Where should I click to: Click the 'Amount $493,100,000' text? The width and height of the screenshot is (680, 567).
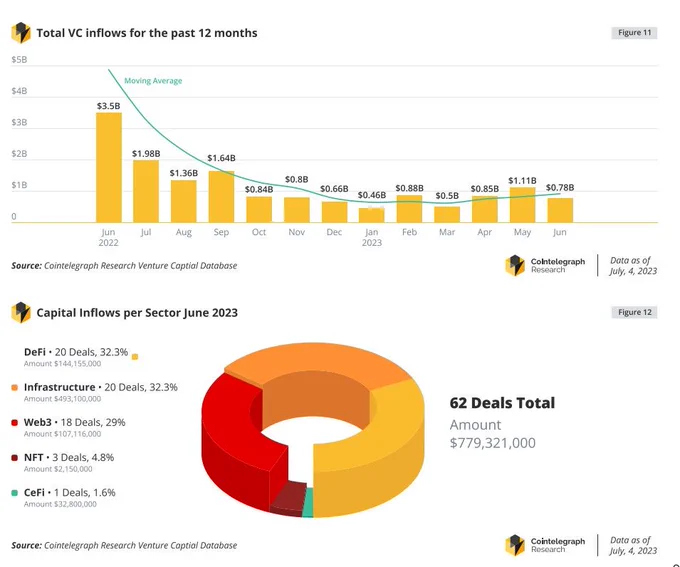(62, 399)
